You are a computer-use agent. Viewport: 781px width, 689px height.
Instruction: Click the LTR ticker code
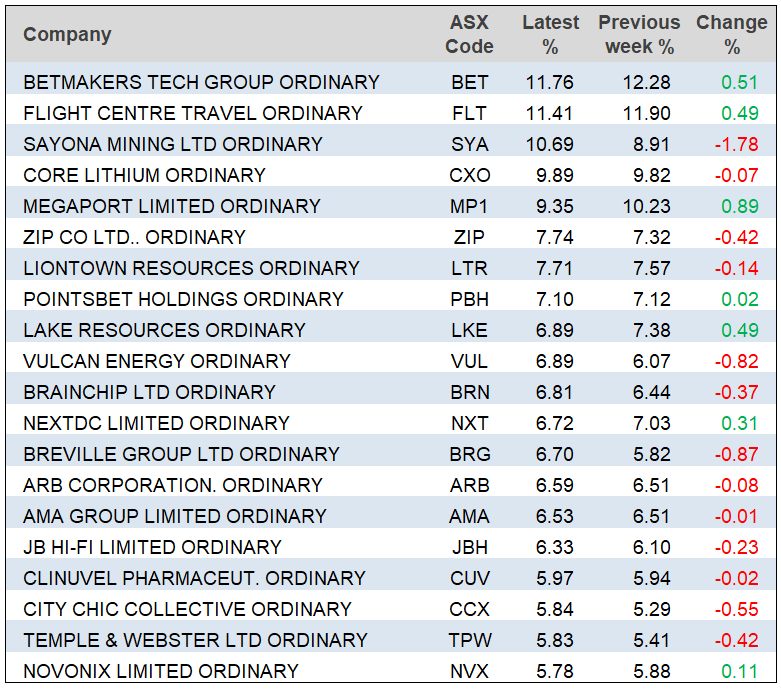coord(469,268)
